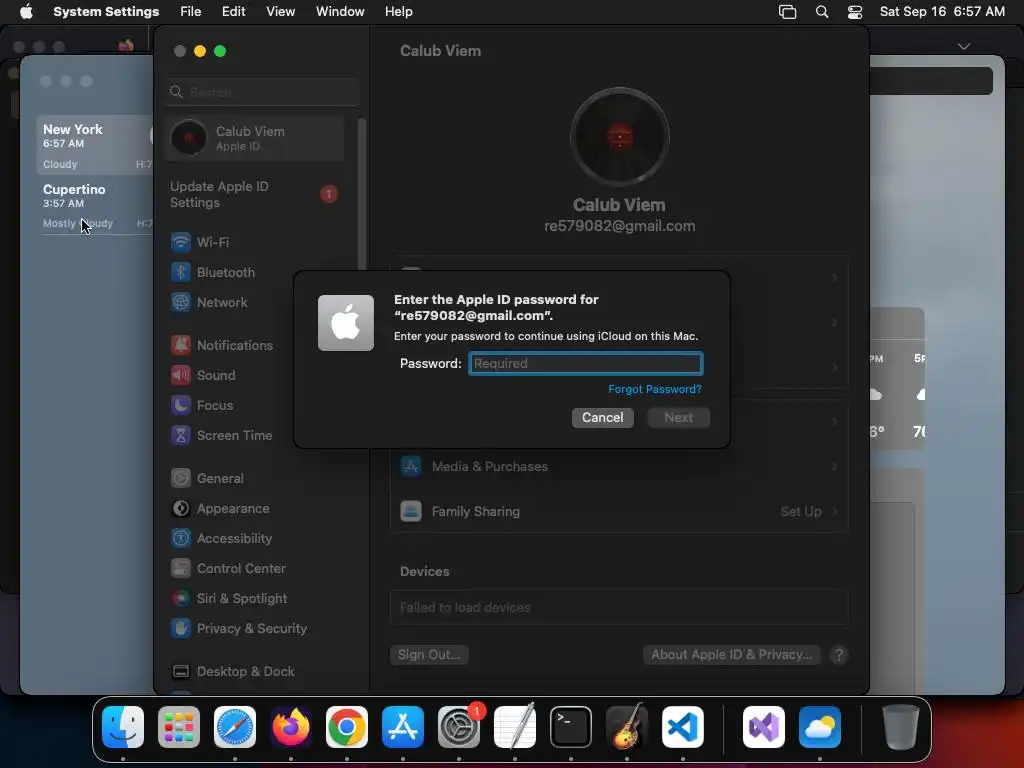Click Calub Viem profile avatar picture
The image size is (1024, 768).
click(619, 137)
